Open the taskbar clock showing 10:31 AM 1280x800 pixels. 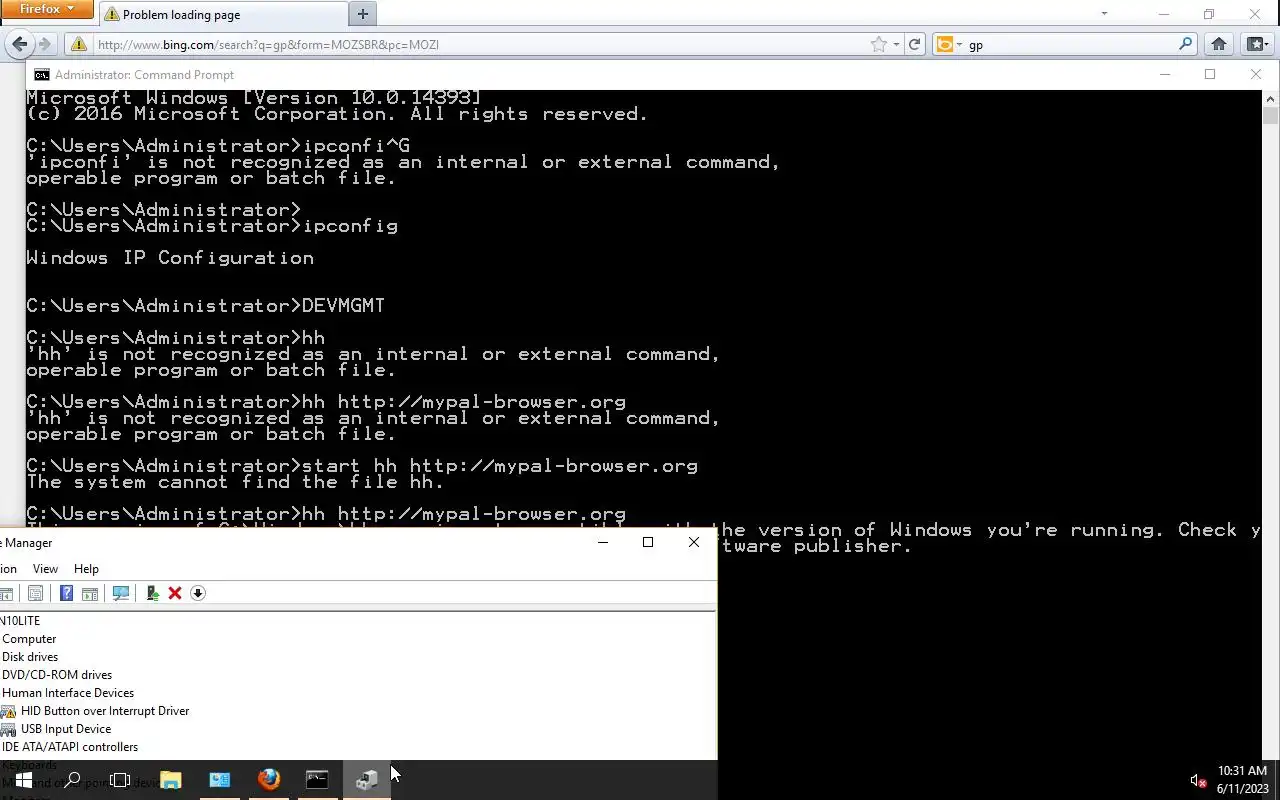pos(1242,780)
